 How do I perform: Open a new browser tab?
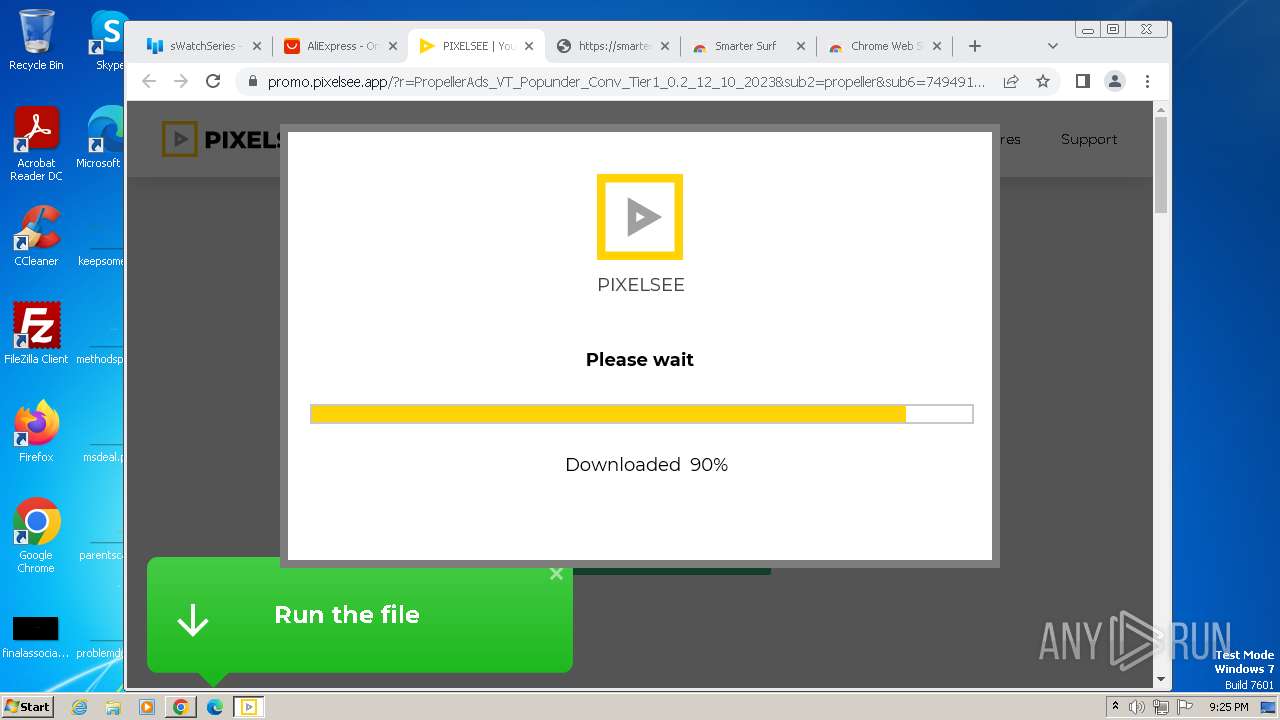[975, 46]
